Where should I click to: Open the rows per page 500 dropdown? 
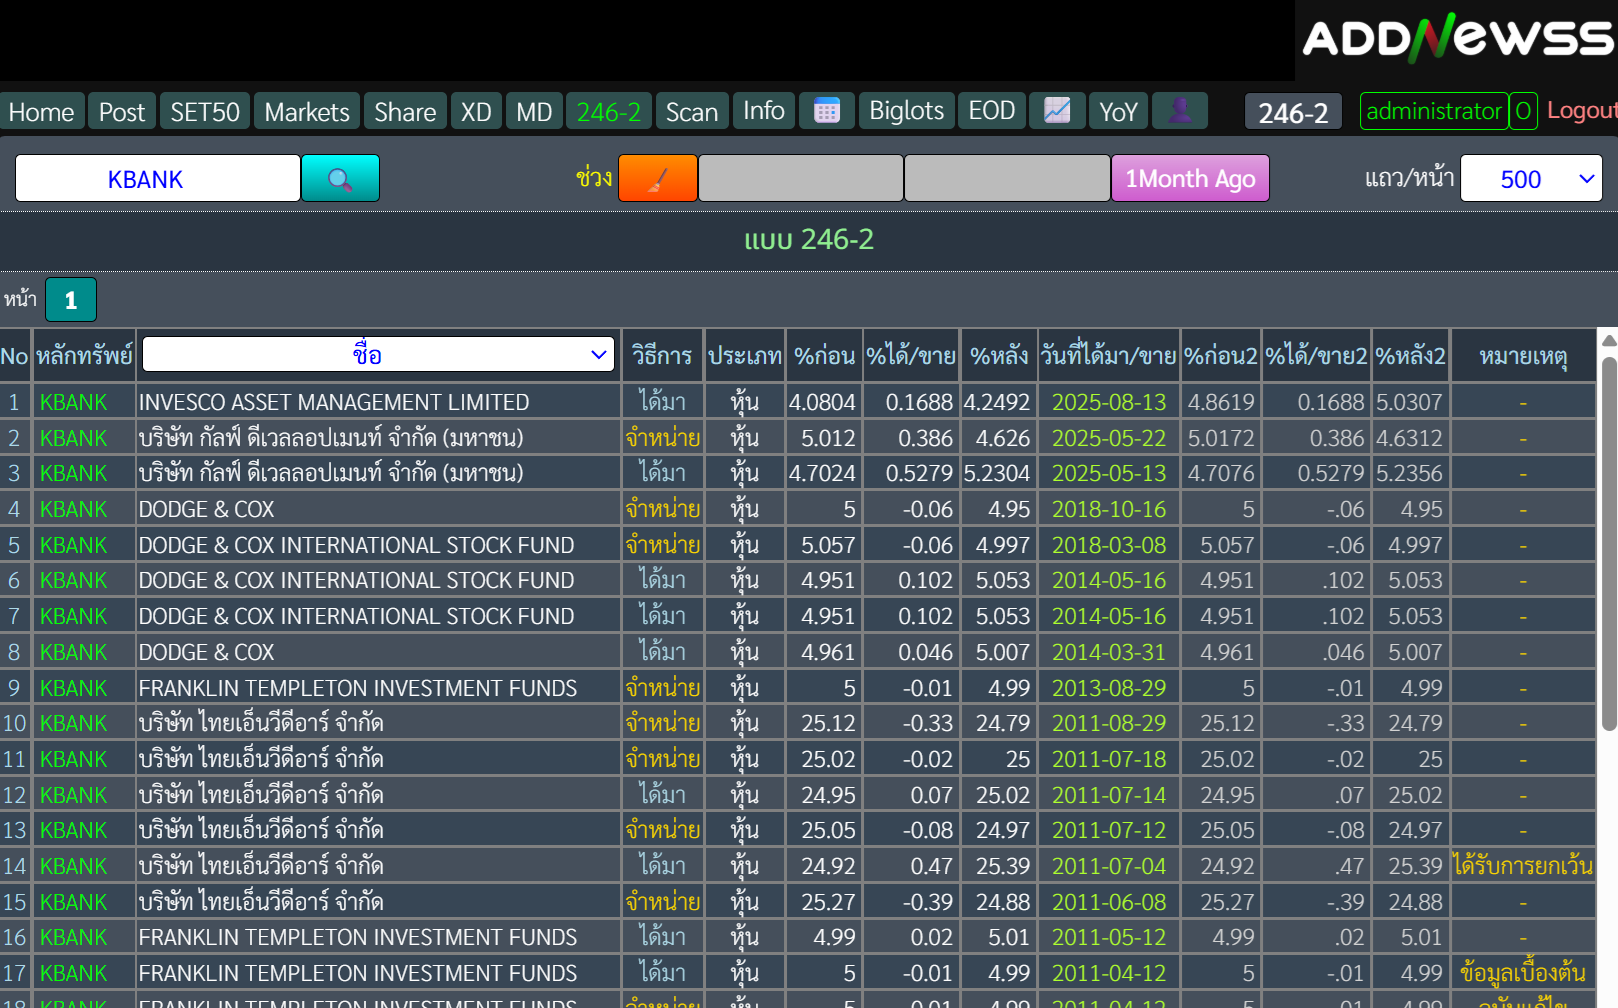[x=1531, y=178]
